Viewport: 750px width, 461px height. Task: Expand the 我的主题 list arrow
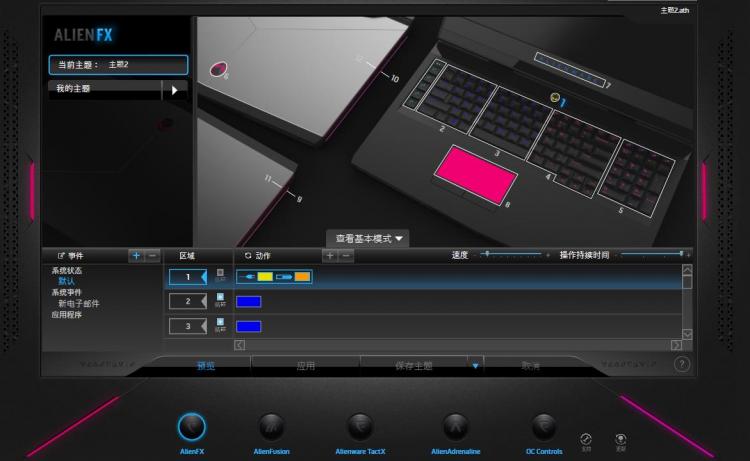175,90
